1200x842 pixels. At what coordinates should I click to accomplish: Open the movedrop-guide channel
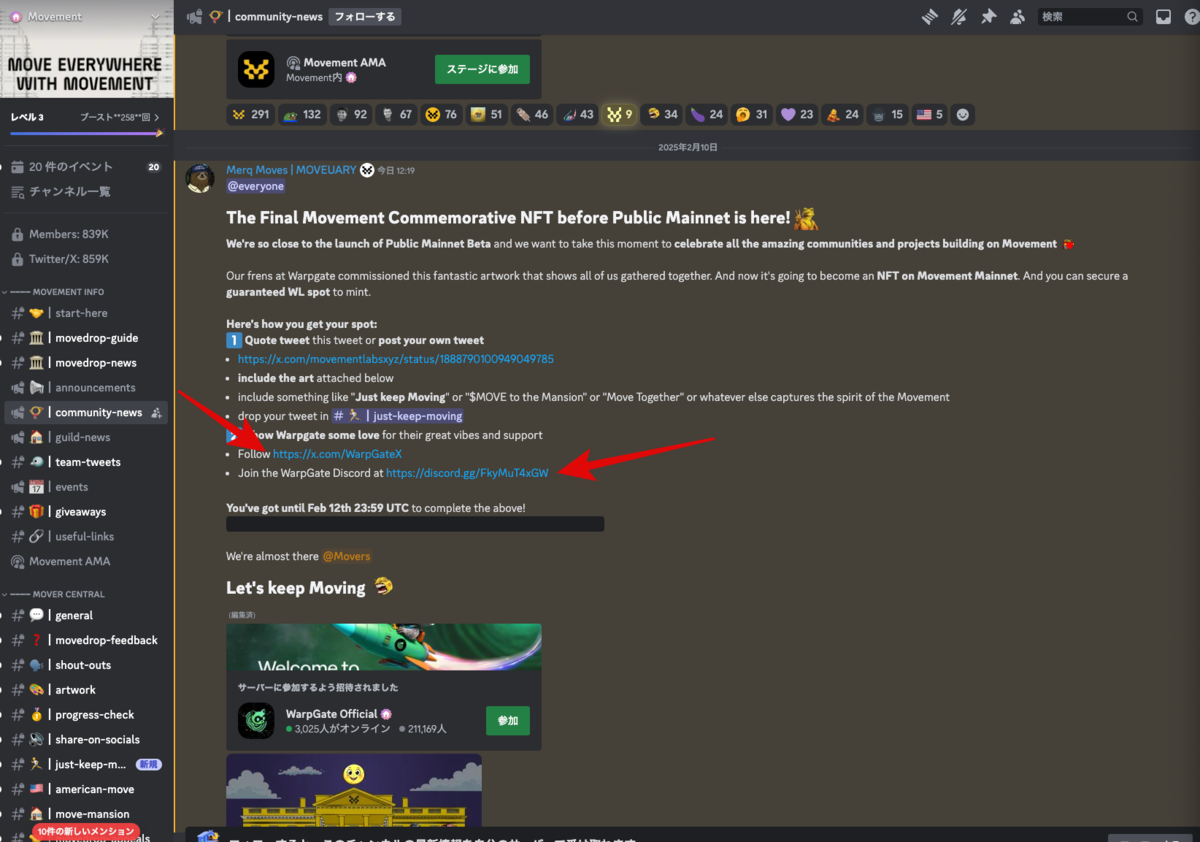tap(85, 338)
